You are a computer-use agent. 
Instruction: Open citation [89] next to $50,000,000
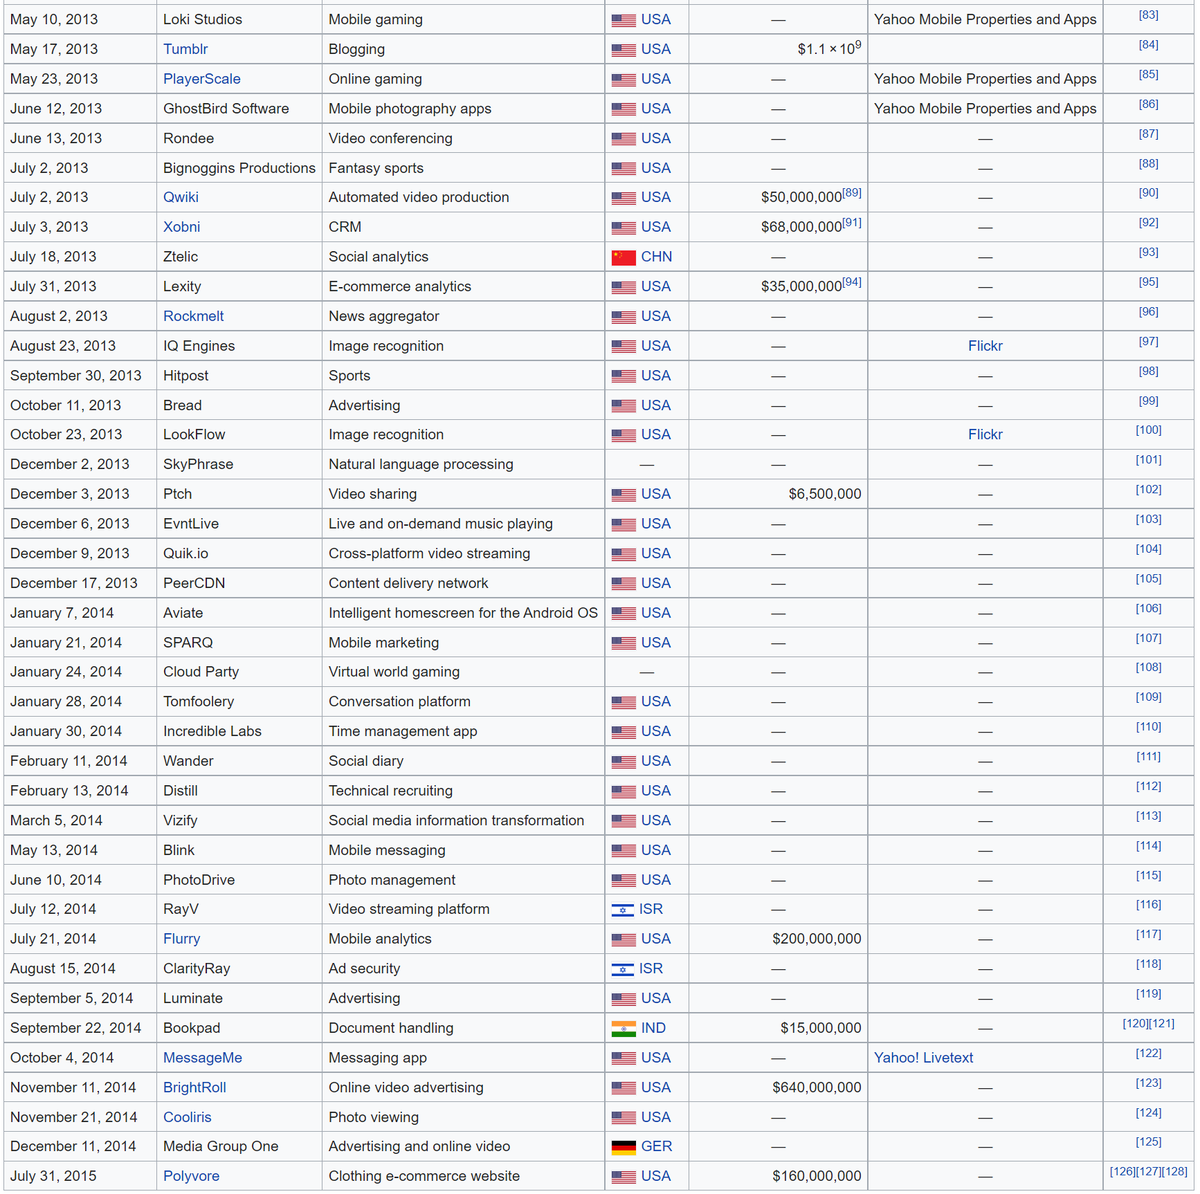pos(852,193)
